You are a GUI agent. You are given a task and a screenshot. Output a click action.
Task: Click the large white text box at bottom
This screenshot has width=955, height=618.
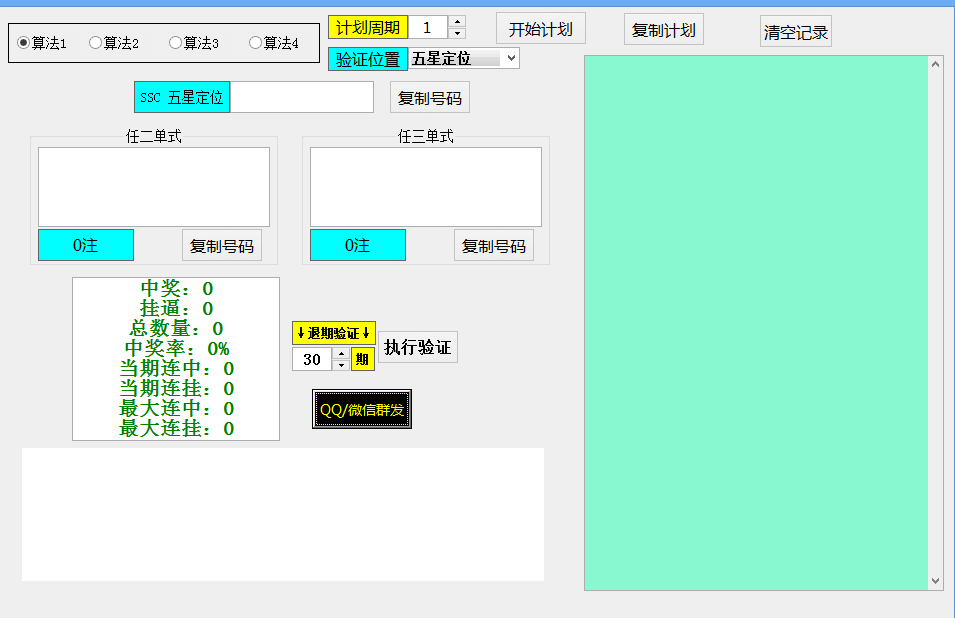coord(283,514)
